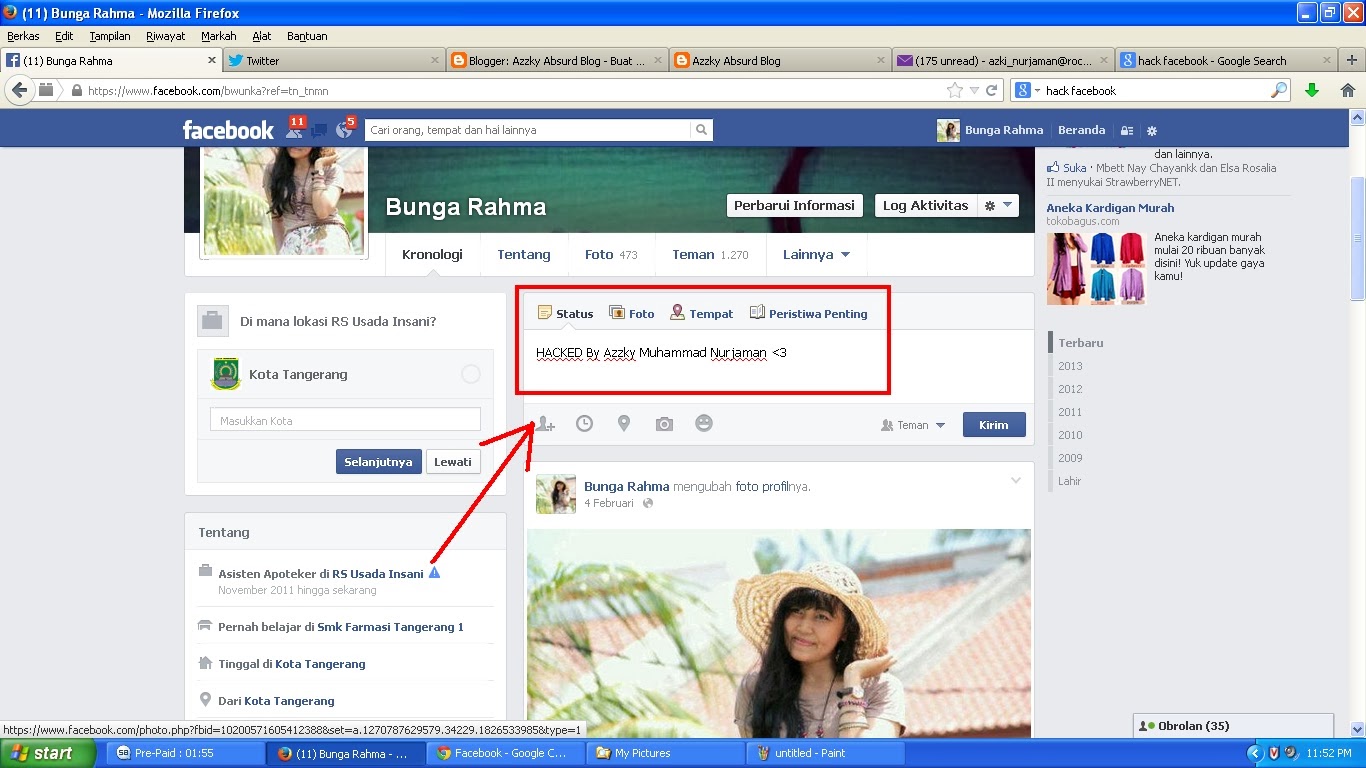
Task: Switch to untitled - Paint in taskbar
Action: pyautogui.click(x=825, y=753)
